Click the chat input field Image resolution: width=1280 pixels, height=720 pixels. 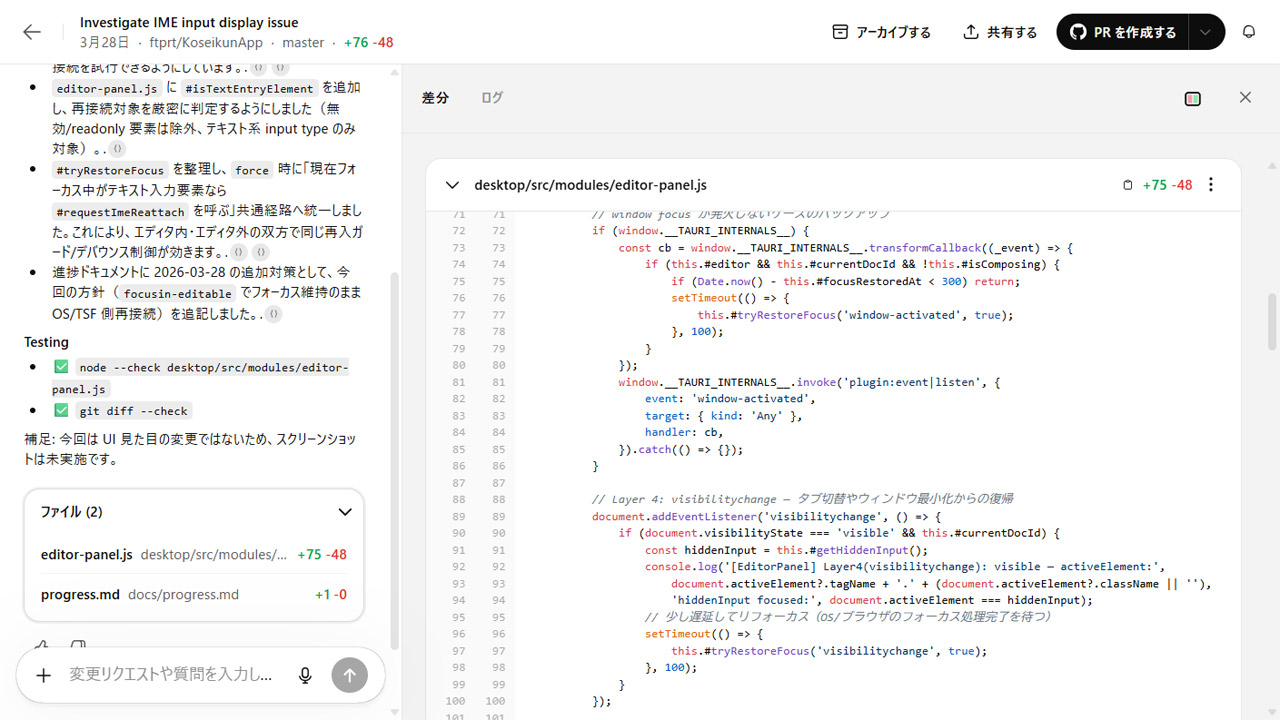point(170,675)
